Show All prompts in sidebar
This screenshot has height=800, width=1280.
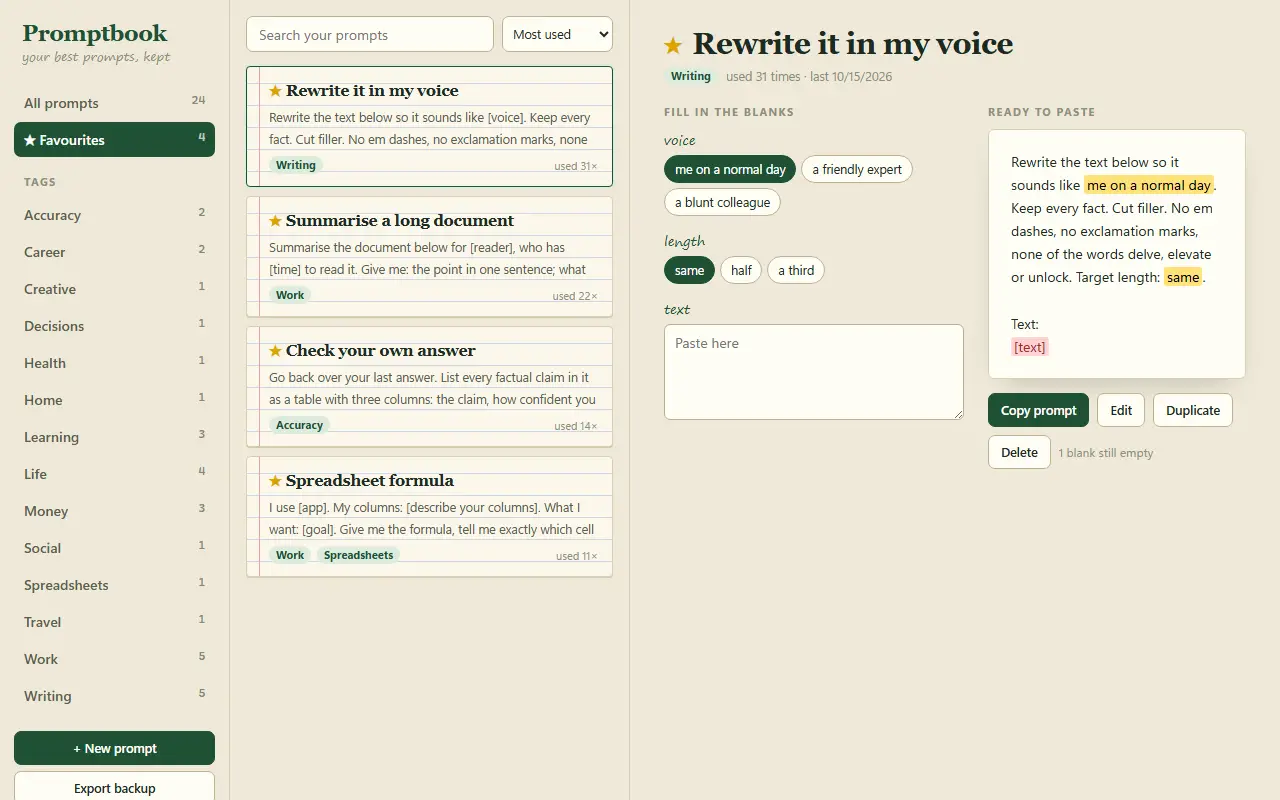click(x=114, y=103)
